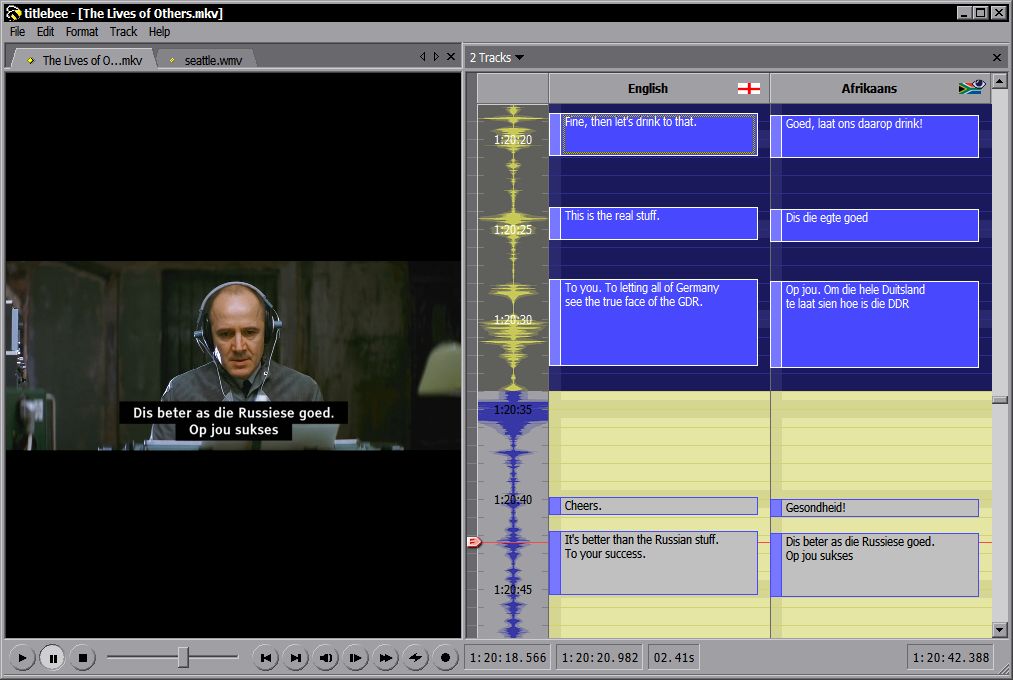Image resolution: width=1013 pixels, height=680 pixels.
Task: Click the end time field 1:20:20.982
Action: pos(600,657)
